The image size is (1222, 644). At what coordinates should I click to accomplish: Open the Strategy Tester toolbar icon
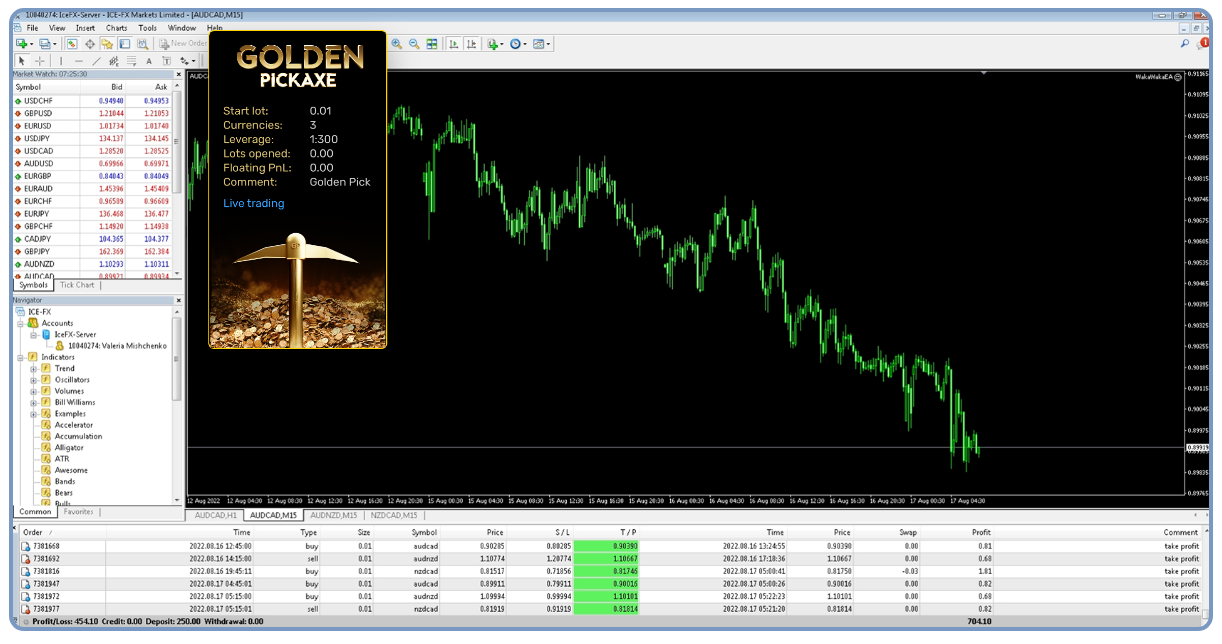143,43
